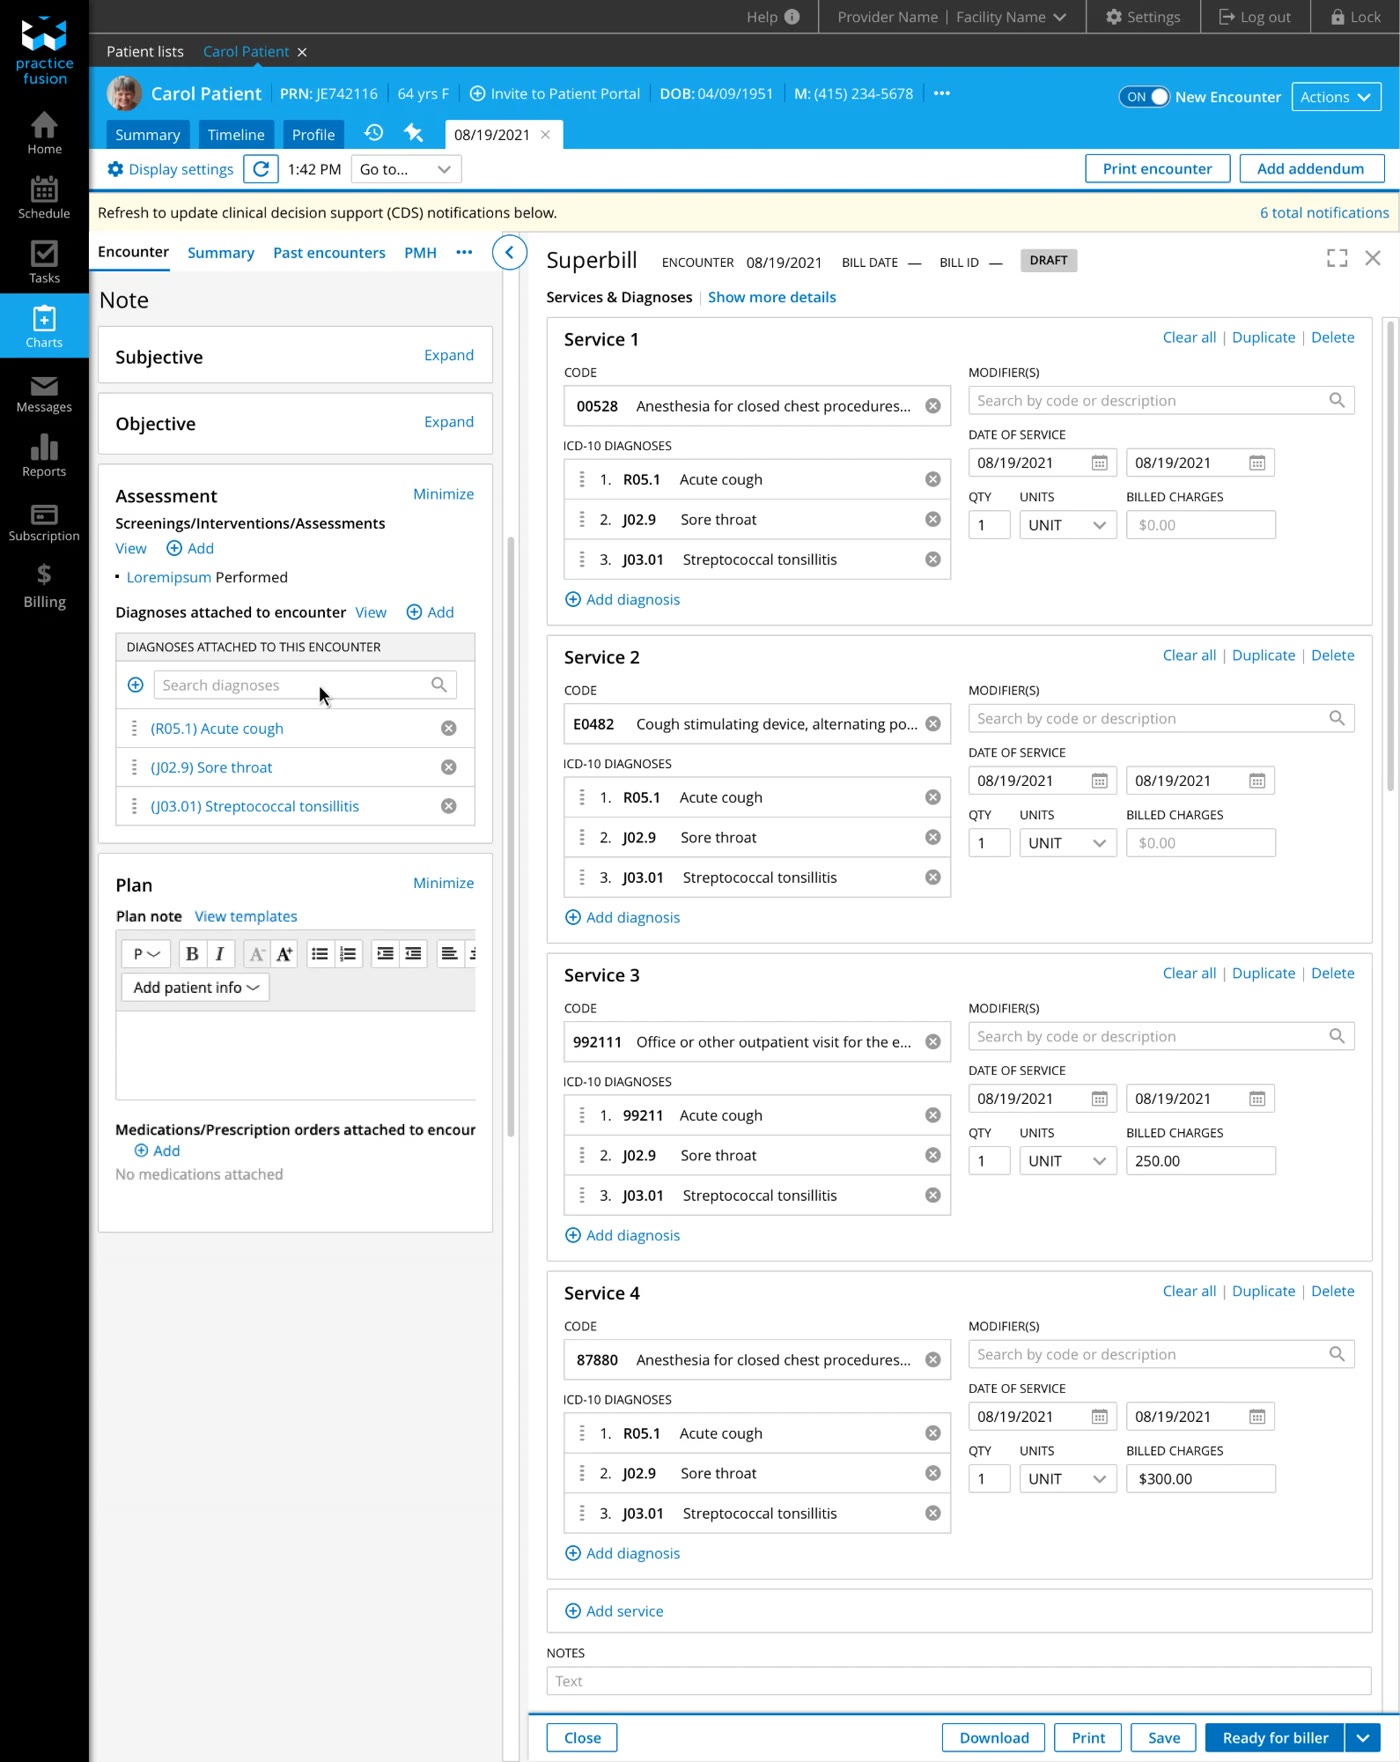This screenshot has height=1762, width=1400.
Task: Click Duplicate link for Service 3
Action: coord(1263,973)
